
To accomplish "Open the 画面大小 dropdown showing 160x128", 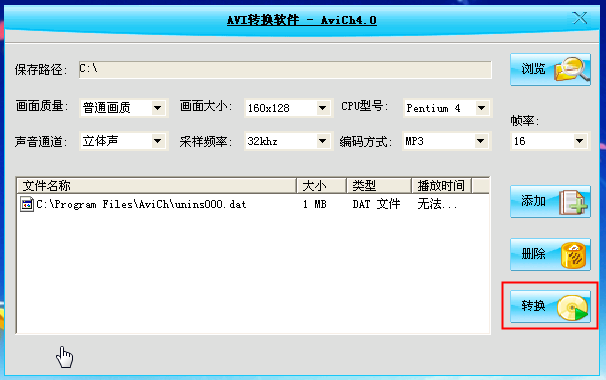I will point(288,108).
